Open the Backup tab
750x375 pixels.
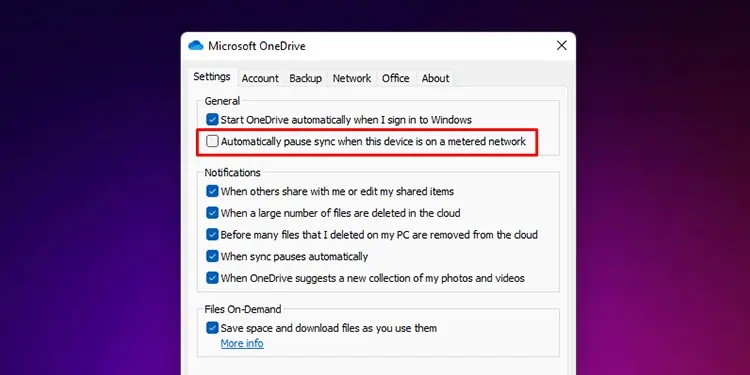pos(305,78)
